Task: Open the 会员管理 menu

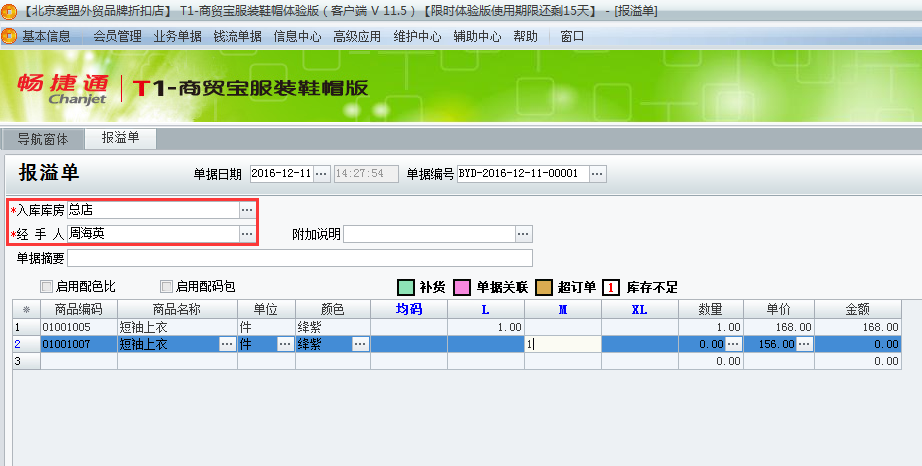Action: 117,36
